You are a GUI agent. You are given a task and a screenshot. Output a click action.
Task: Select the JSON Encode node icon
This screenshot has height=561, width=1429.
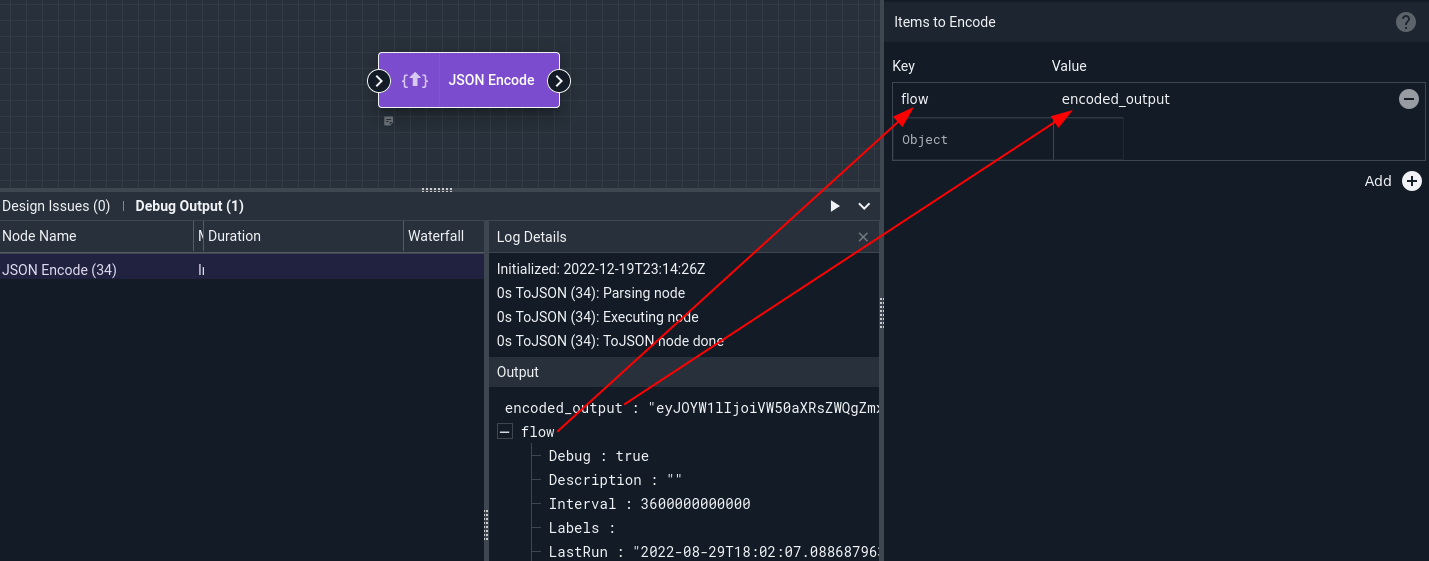tap(415, 80)
